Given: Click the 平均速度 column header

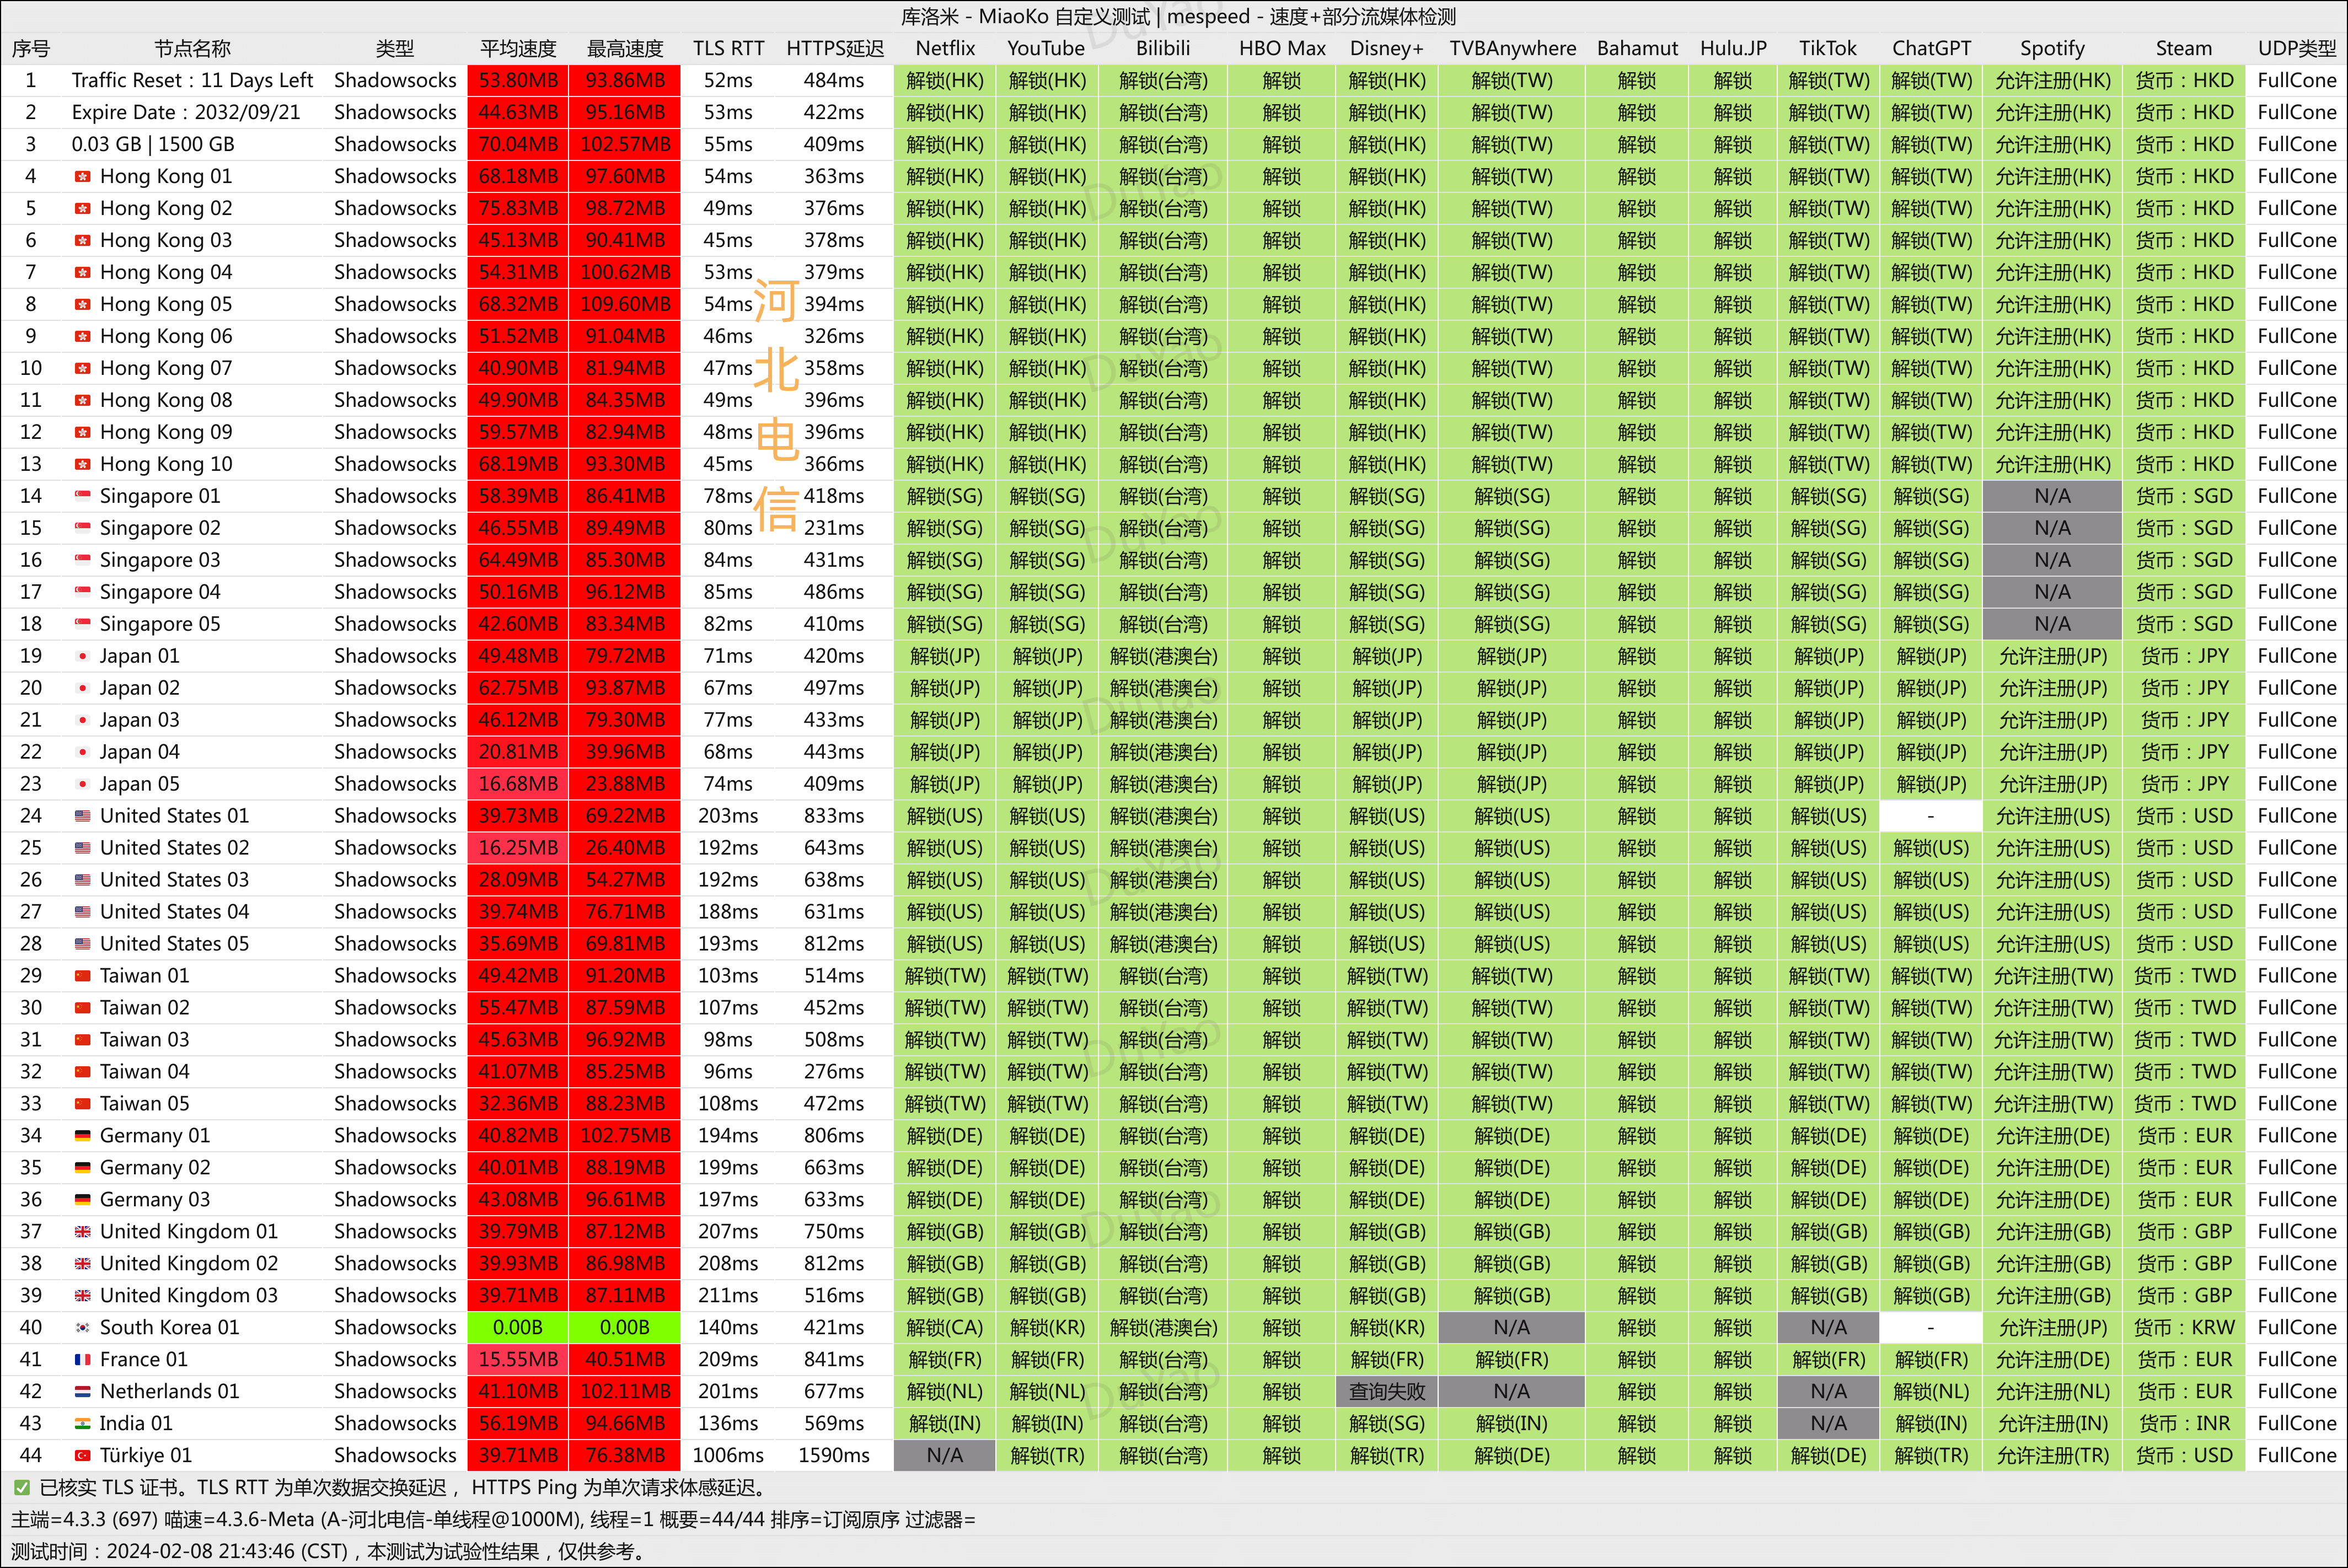Looking at the screenshot, I should (518, 48).
